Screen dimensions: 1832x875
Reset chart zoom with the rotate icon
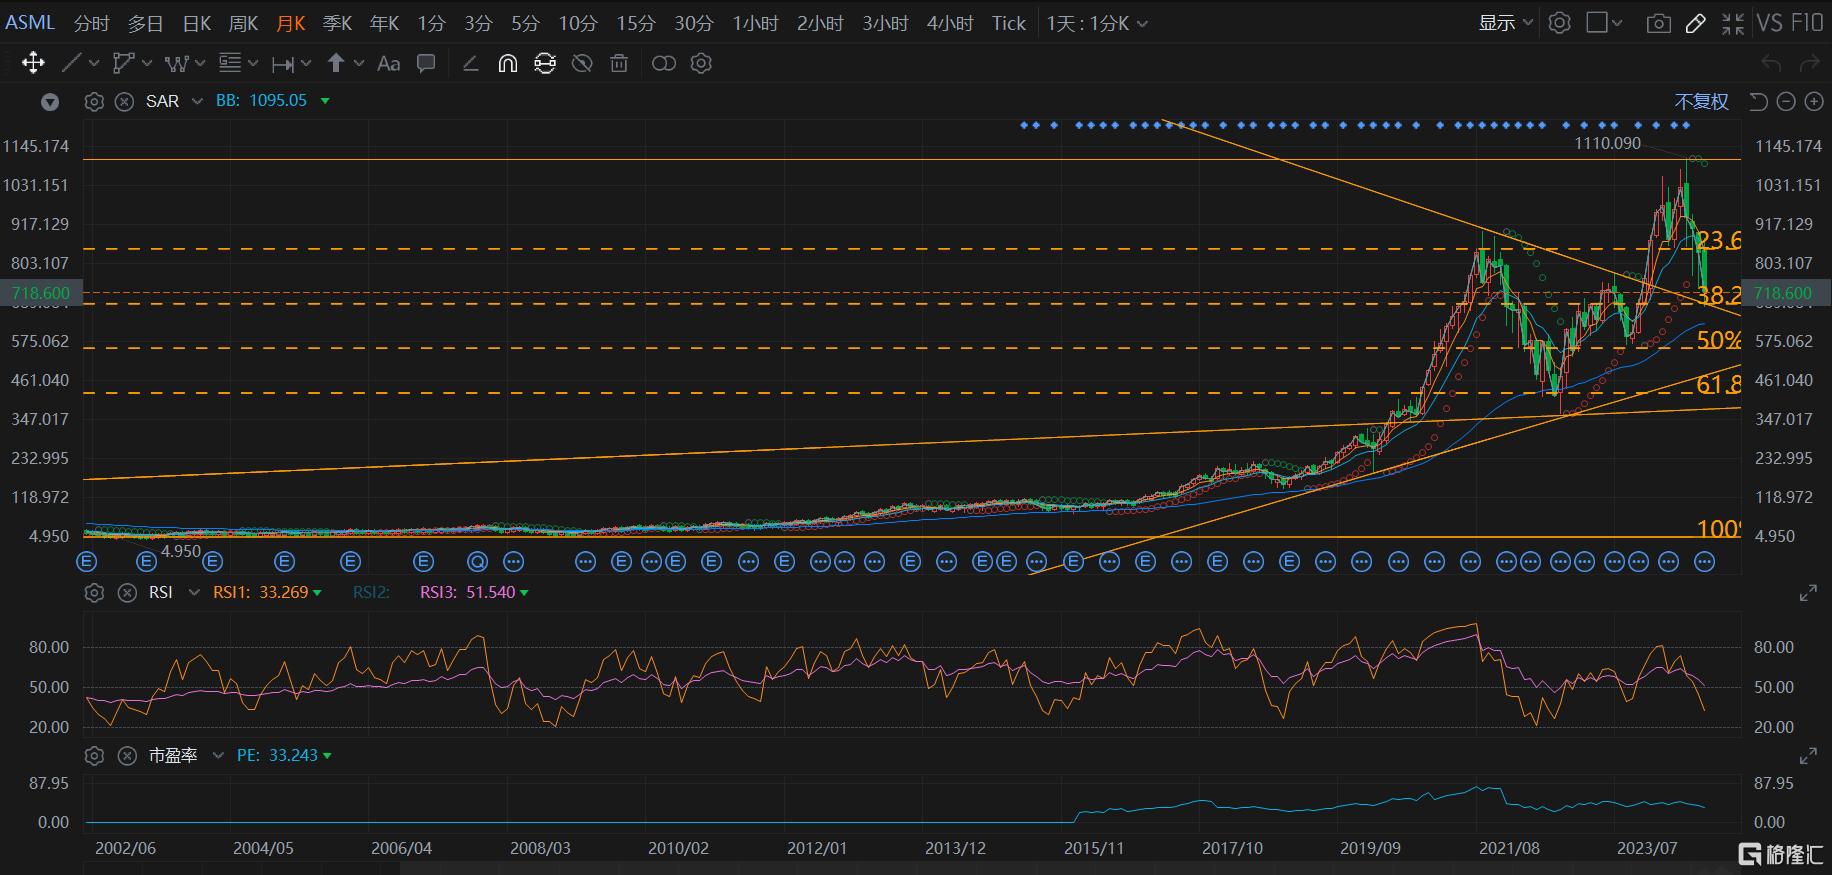coord(1759,101)
